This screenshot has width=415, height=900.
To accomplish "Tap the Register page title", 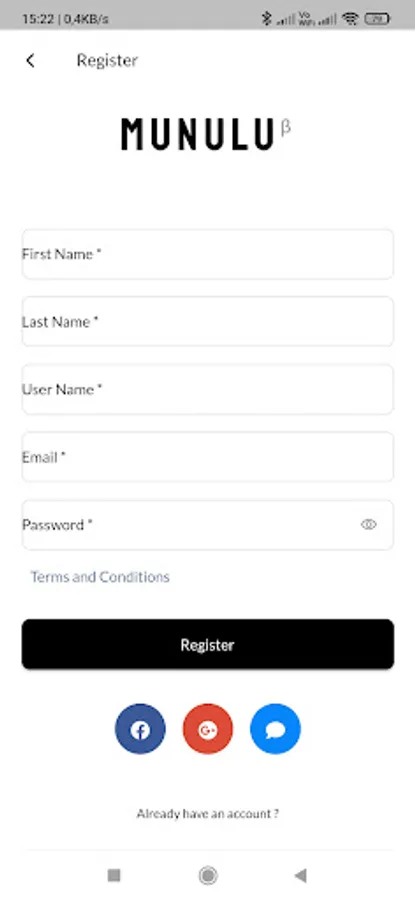I will pos(107,60).
